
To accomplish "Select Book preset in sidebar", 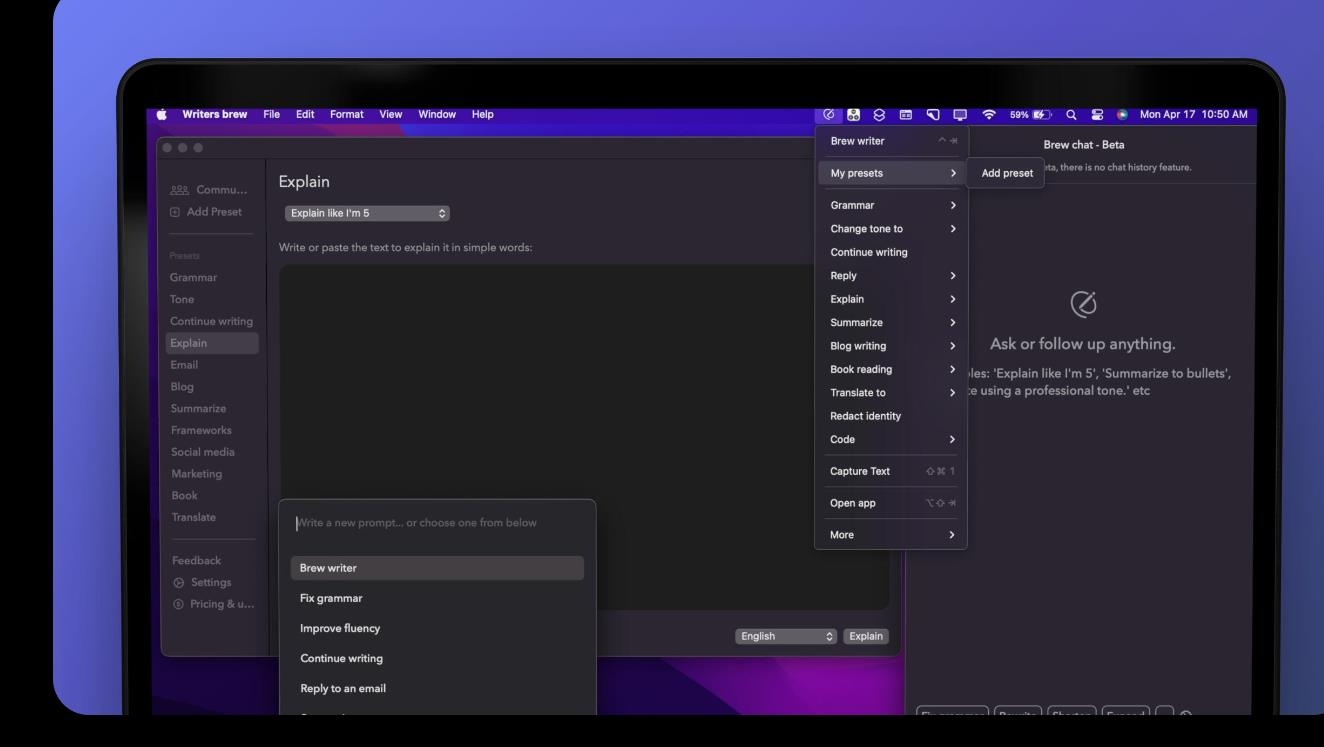I will click(x=184, y=495).
